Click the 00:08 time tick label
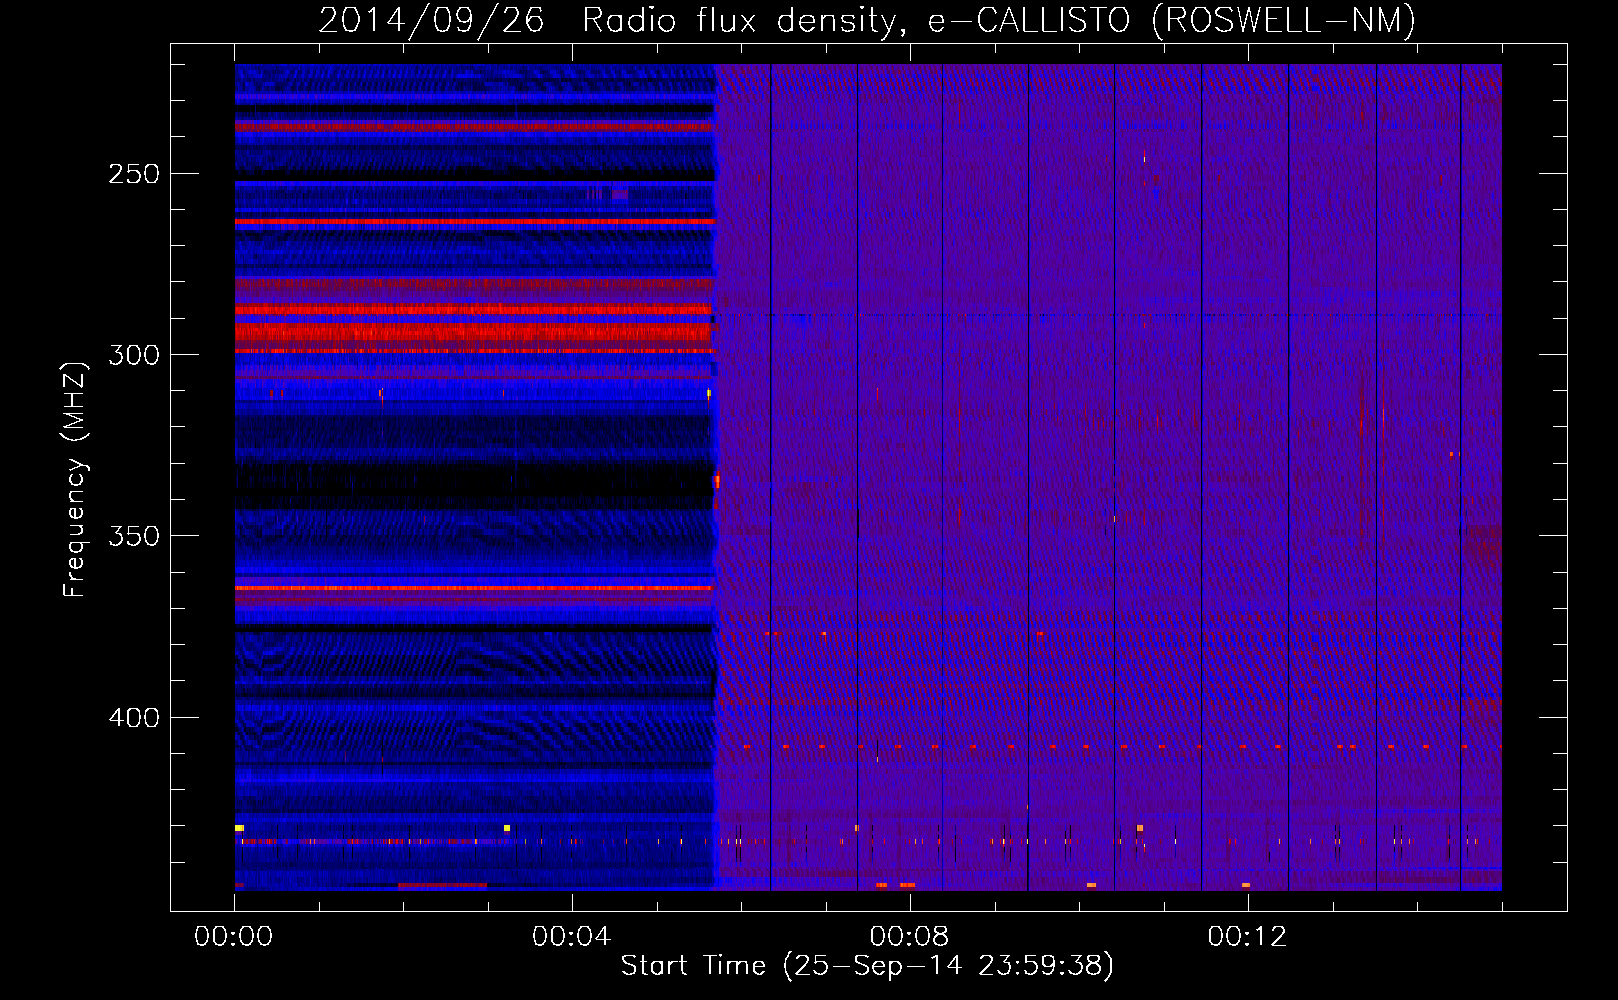Viewport: 1618px width, 1000px height. pos(909,936)
